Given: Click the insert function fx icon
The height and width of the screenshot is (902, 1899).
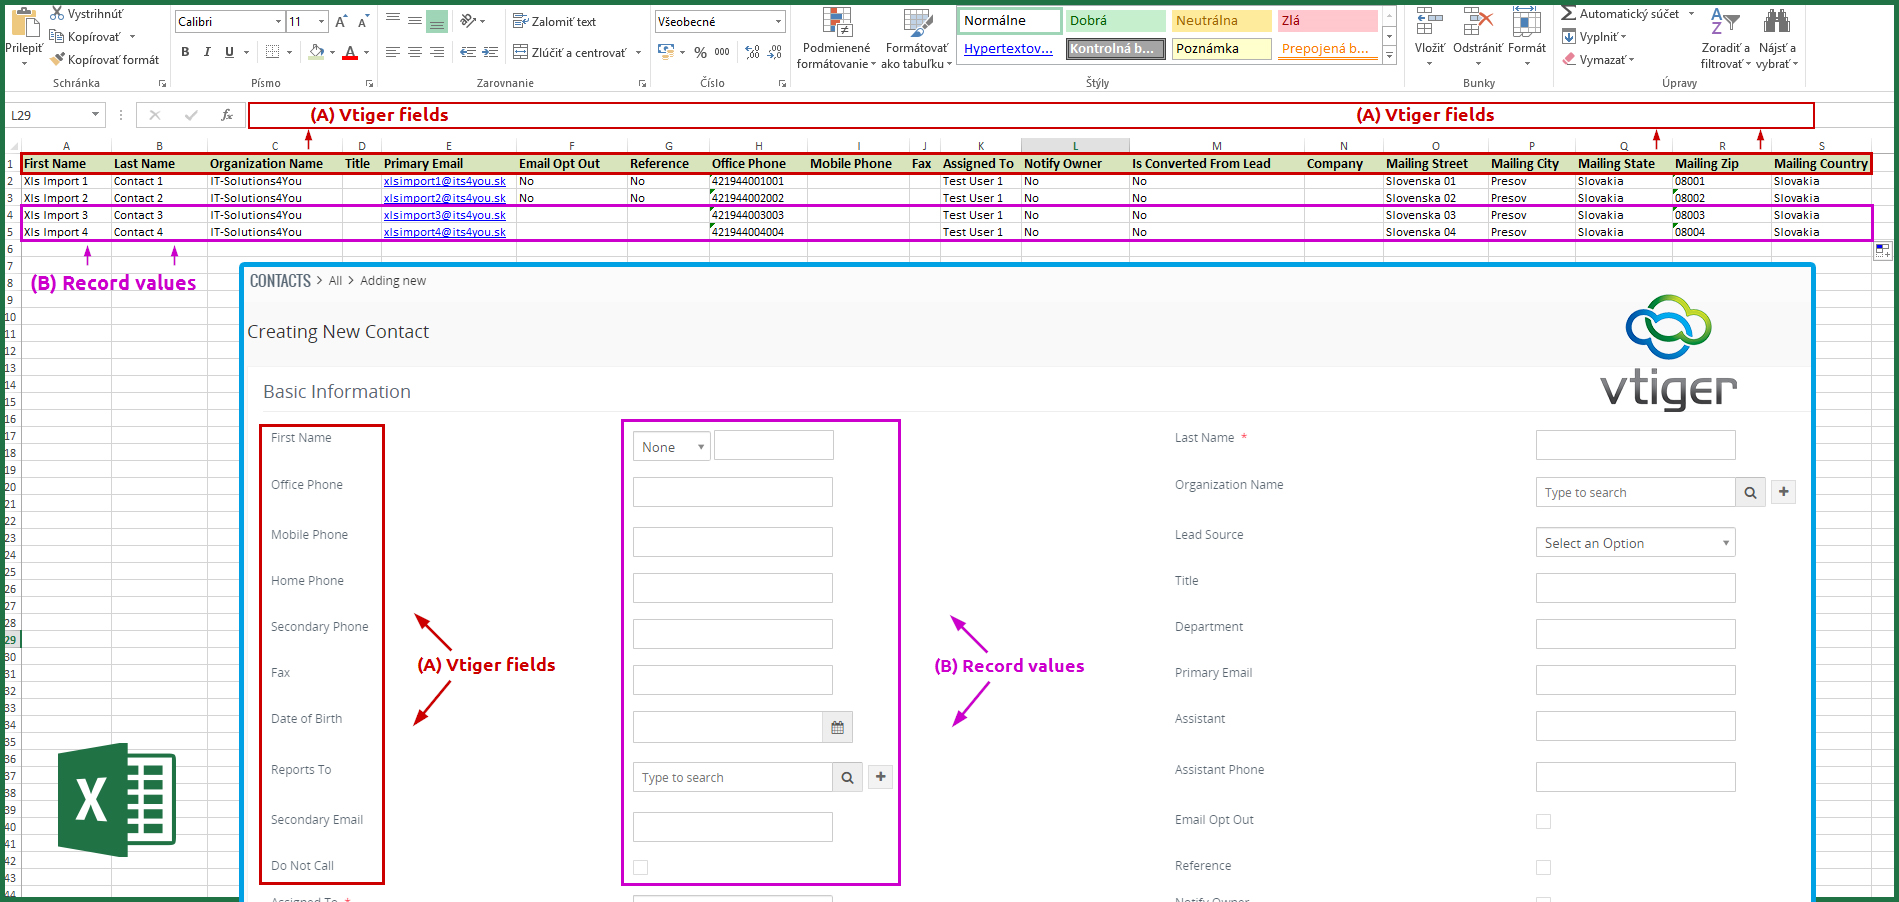Looking at the screenshot, I should (227, 115).
